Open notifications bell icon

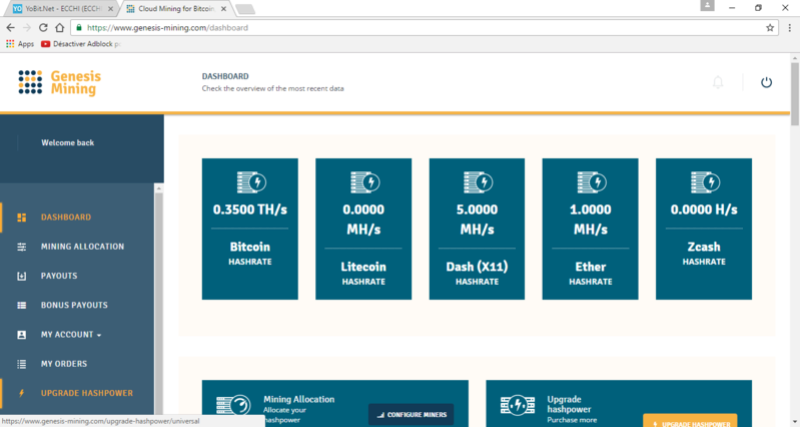[x=718, y=82]
